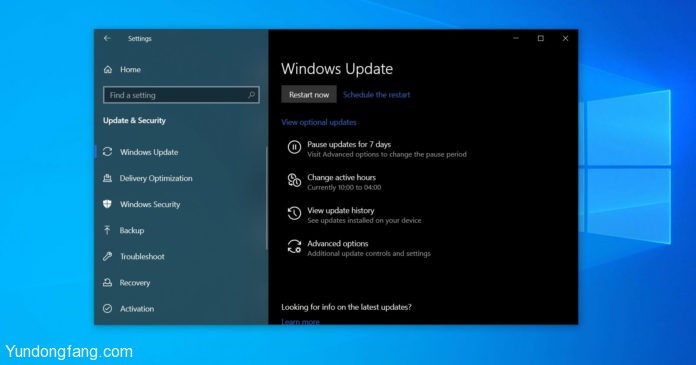Minimize the Settings window

(516, 39)
